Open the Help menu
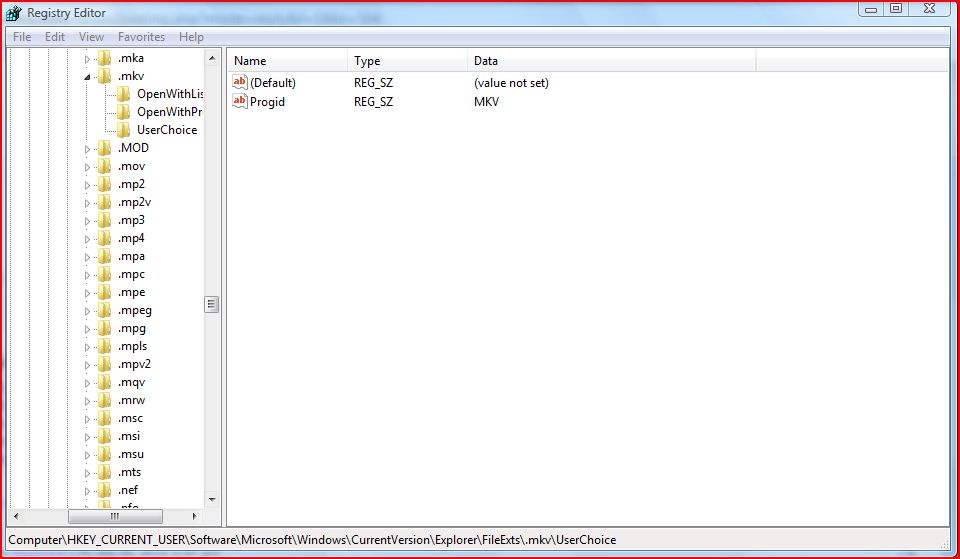 coord(191,37)
